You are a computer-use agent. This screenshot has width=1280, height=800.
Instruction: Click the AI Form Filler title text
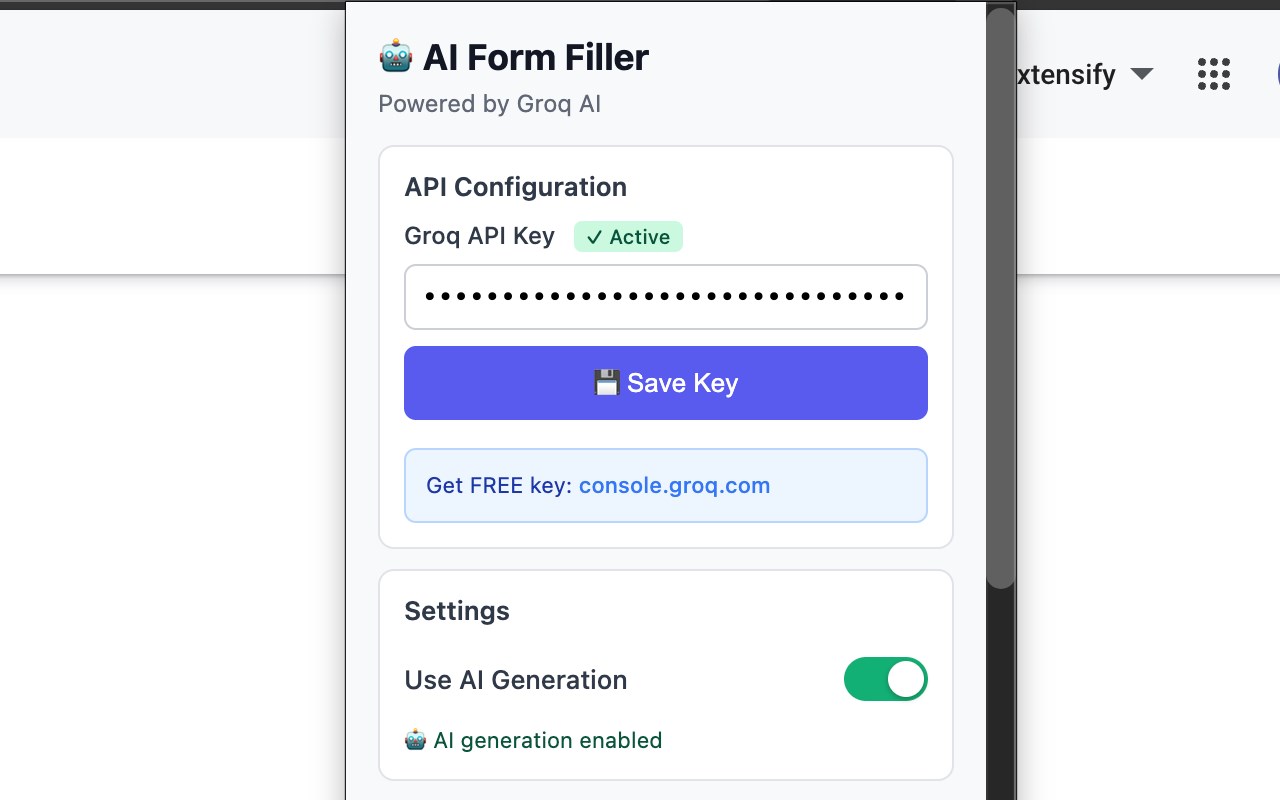(x=535, y=57)
